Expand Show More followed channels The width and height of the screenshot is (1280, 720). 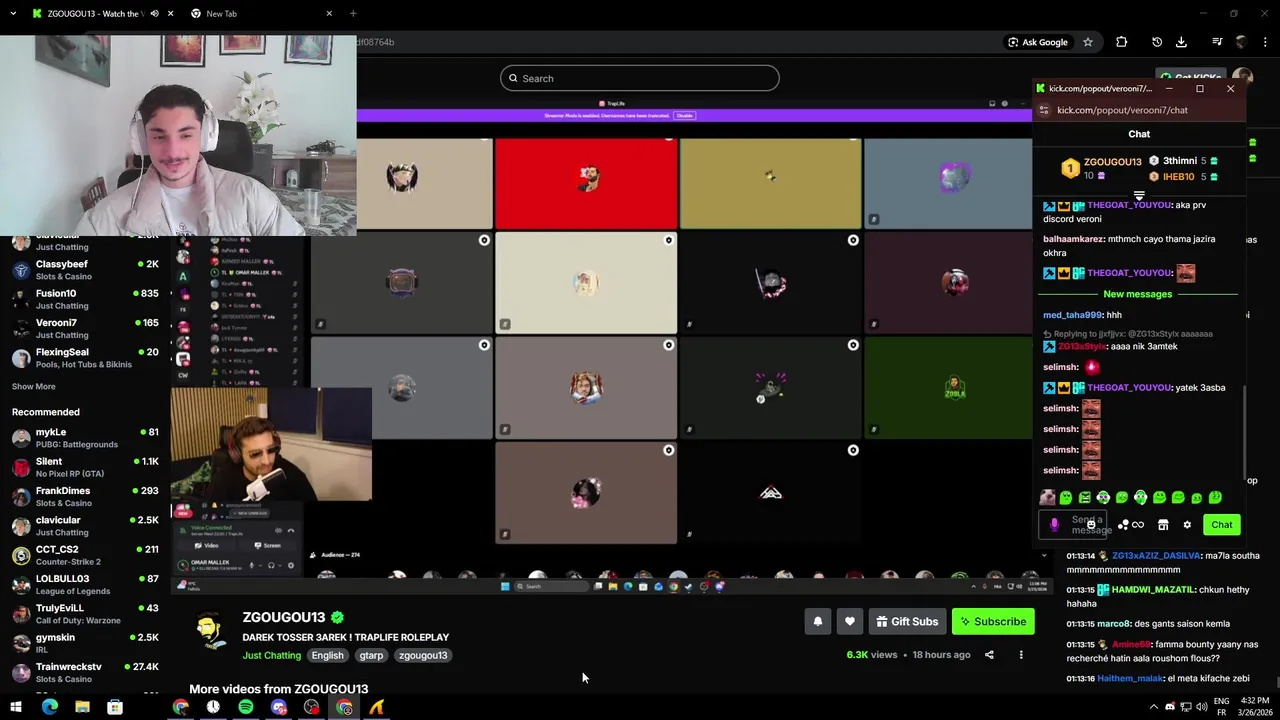[x=34, y=386]
